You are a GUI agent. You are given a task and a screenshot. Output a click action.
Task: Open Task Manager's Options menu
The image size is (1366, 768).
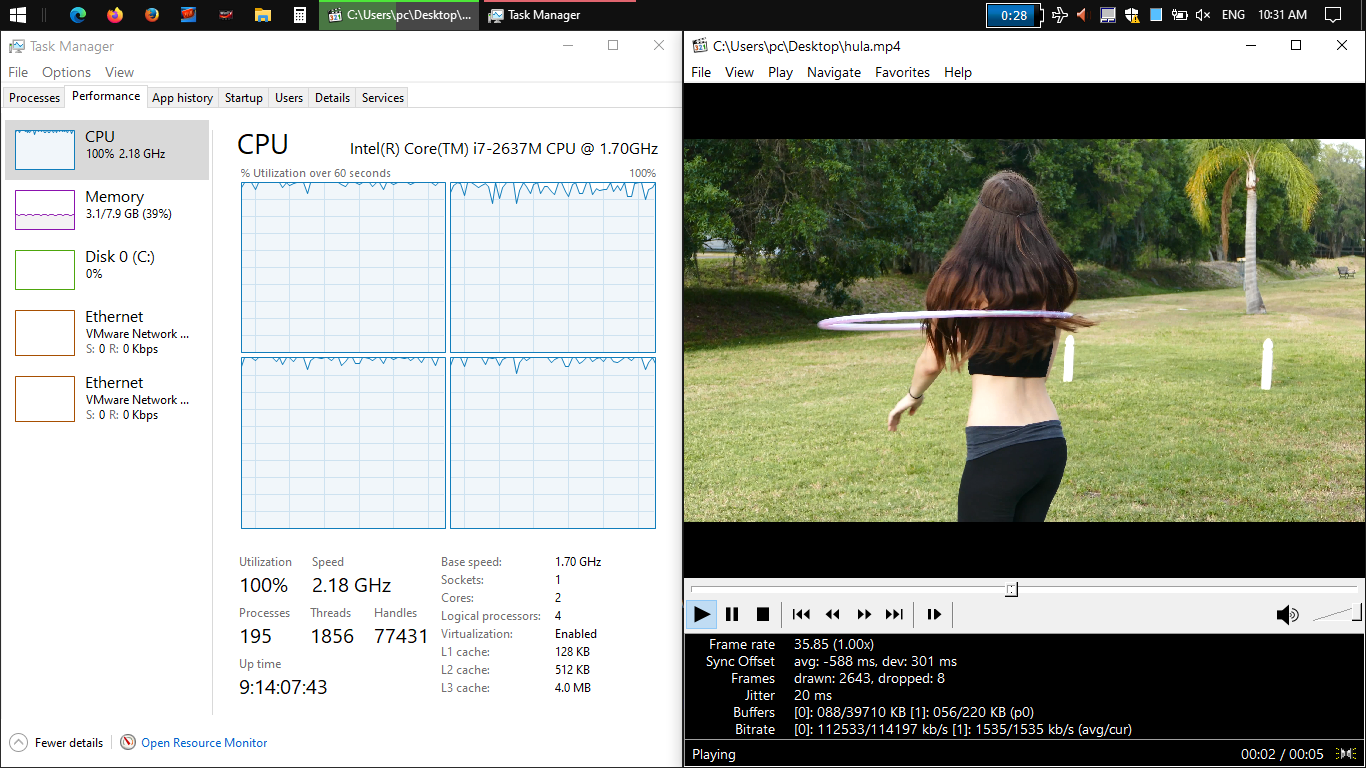pos(66,72)
